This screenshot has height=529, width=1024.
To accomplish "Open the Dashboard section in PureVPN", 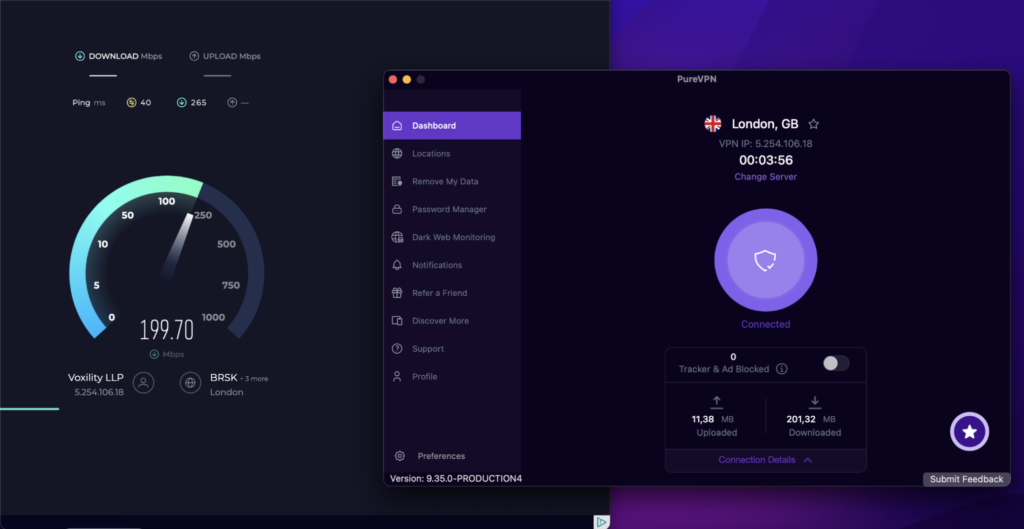I will pos(452,125).
